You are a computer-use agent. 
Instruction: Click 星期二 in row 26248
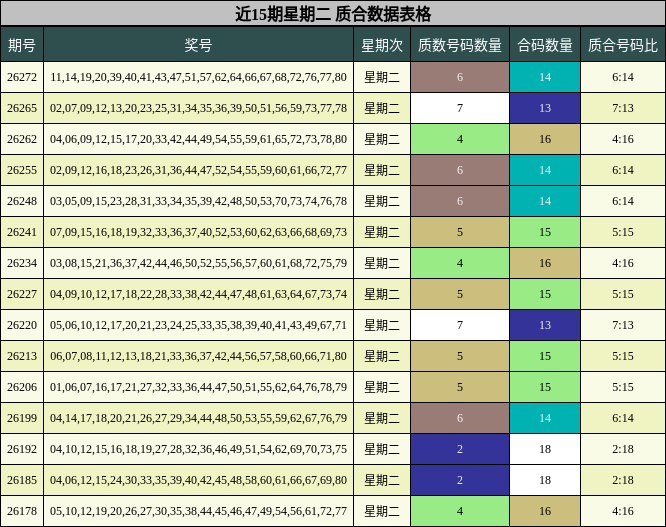point(382,201)
